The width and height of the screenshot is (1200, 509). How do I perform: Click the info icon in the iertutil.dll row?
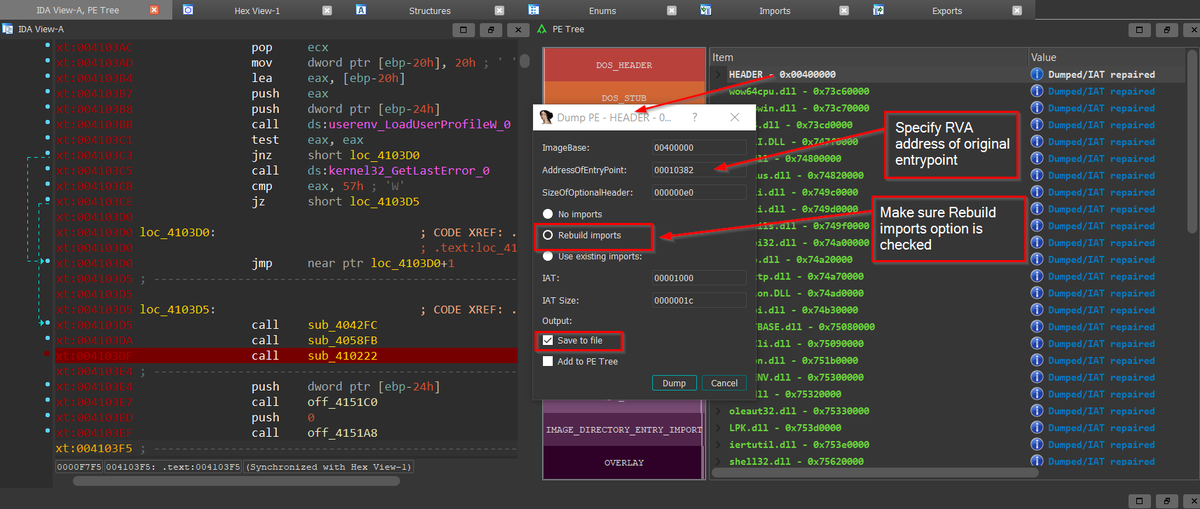1038,445
